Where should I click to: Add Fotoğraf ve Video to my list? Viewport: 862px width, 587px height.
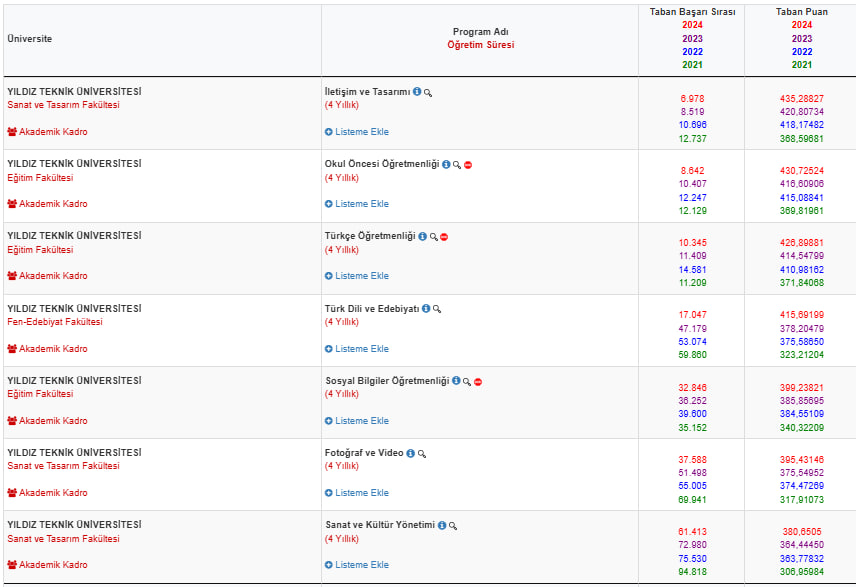[357, 493]
